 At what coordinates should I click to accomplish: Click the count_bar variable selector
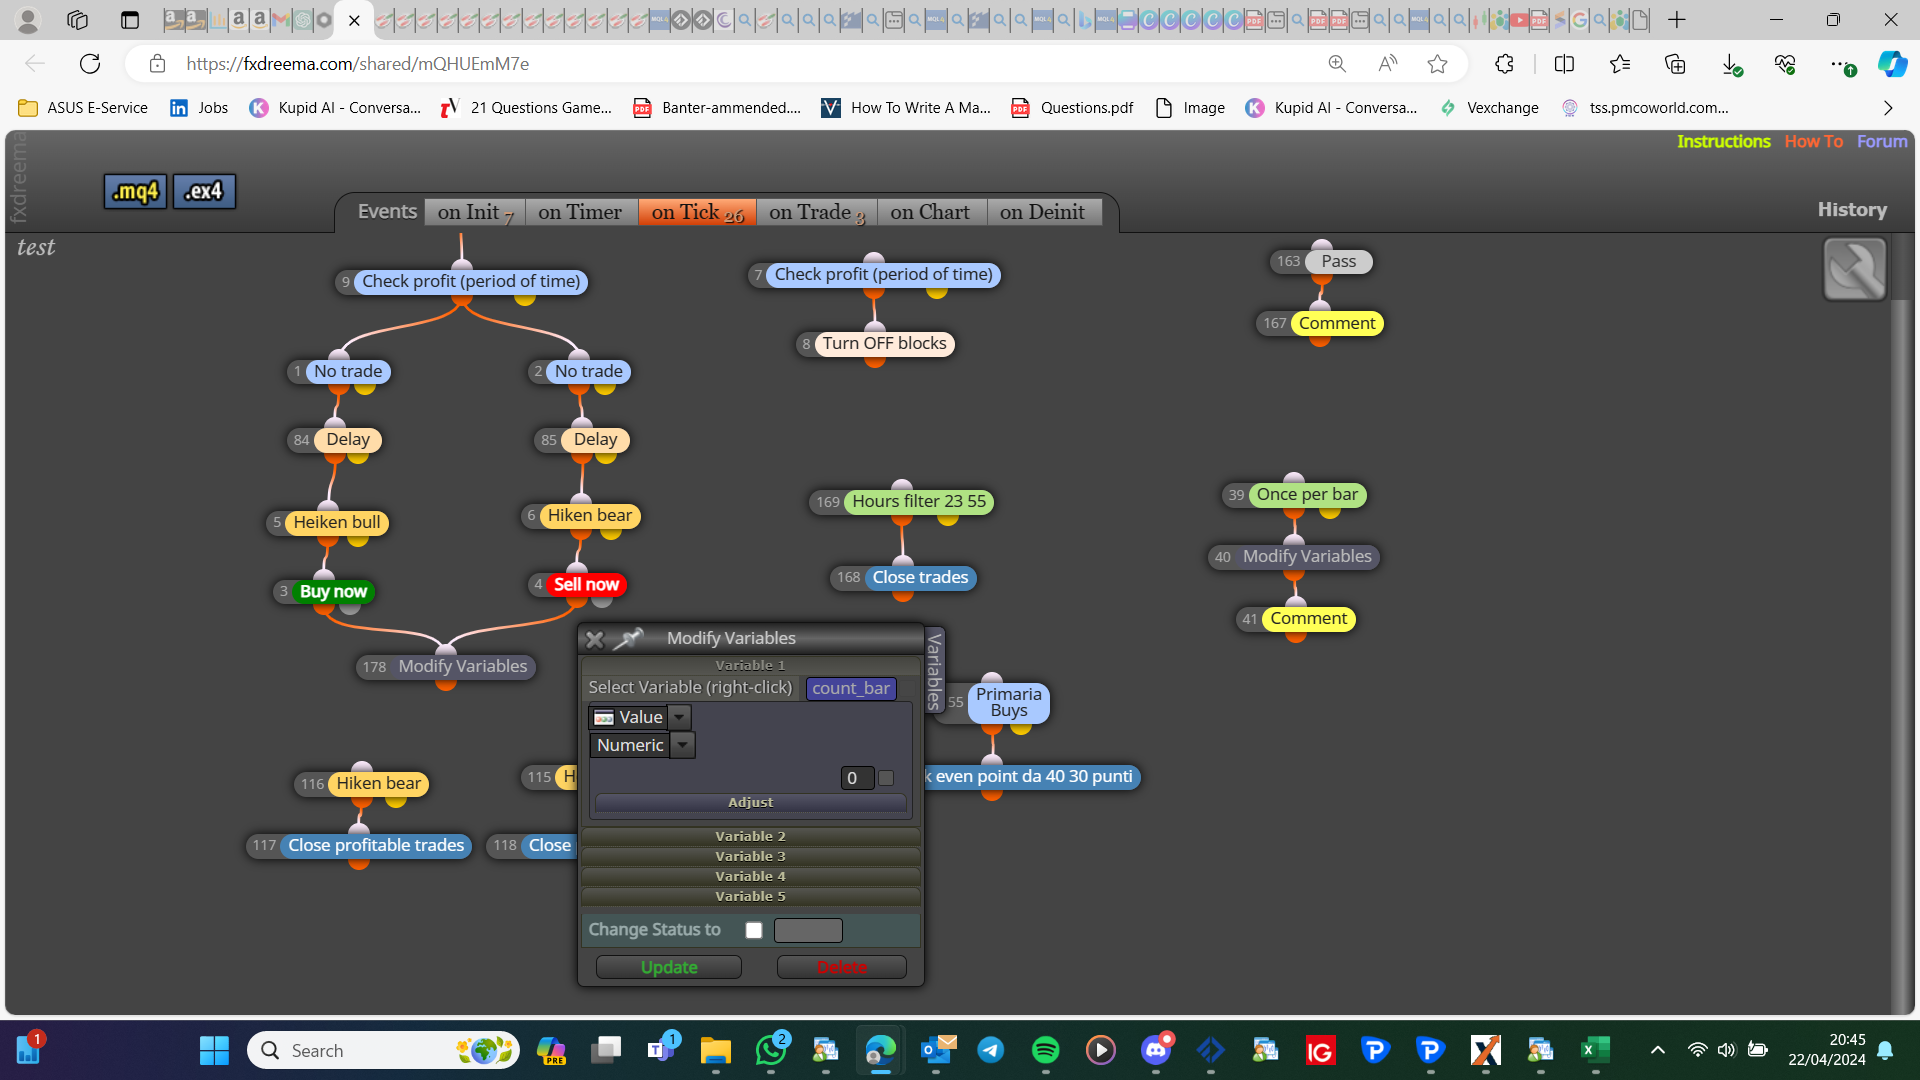click(x=851, y=688)
